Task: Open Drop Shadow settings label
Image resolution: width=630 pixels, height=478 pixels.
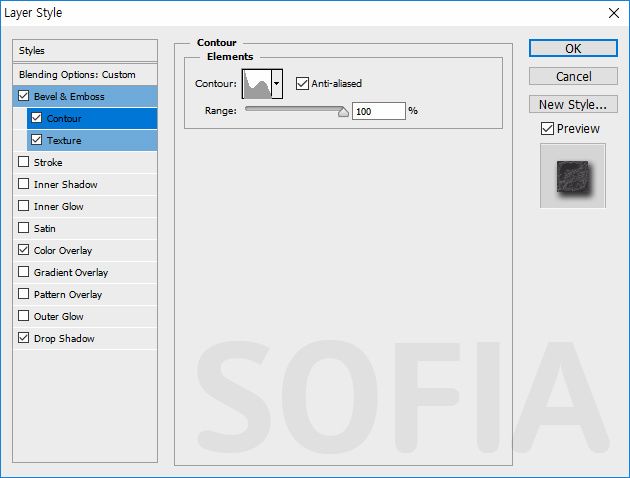Action: 64,339
